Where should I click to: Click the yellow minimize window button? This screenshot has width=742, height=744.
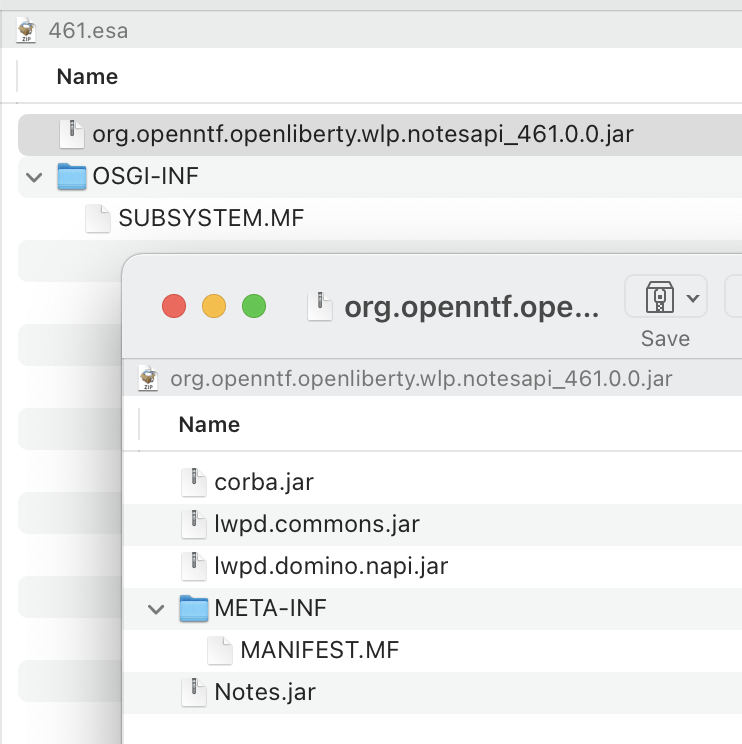point(214,306)
